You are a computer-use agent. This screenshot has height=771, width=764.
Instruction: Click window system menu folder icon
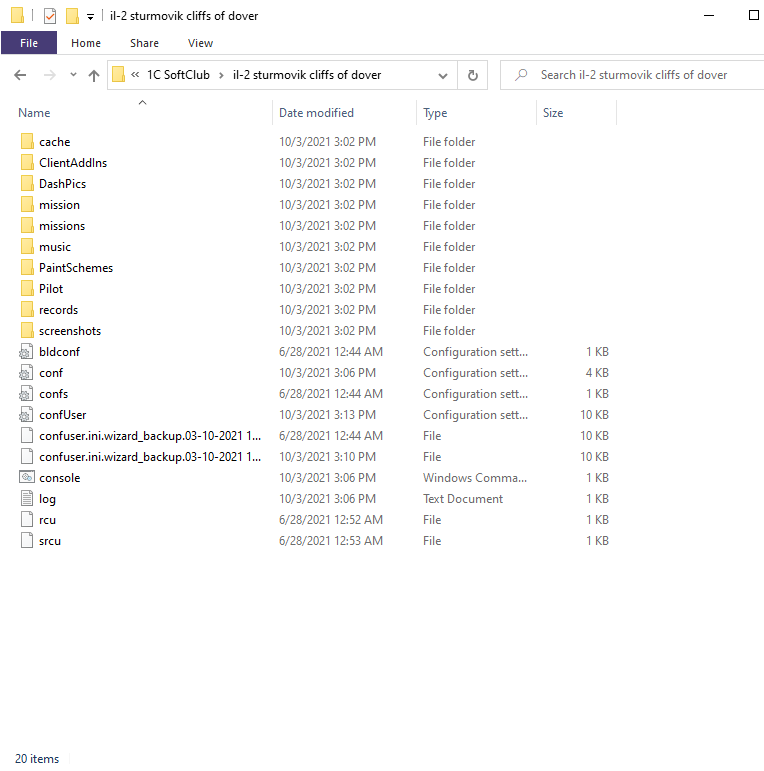[17, 15]
